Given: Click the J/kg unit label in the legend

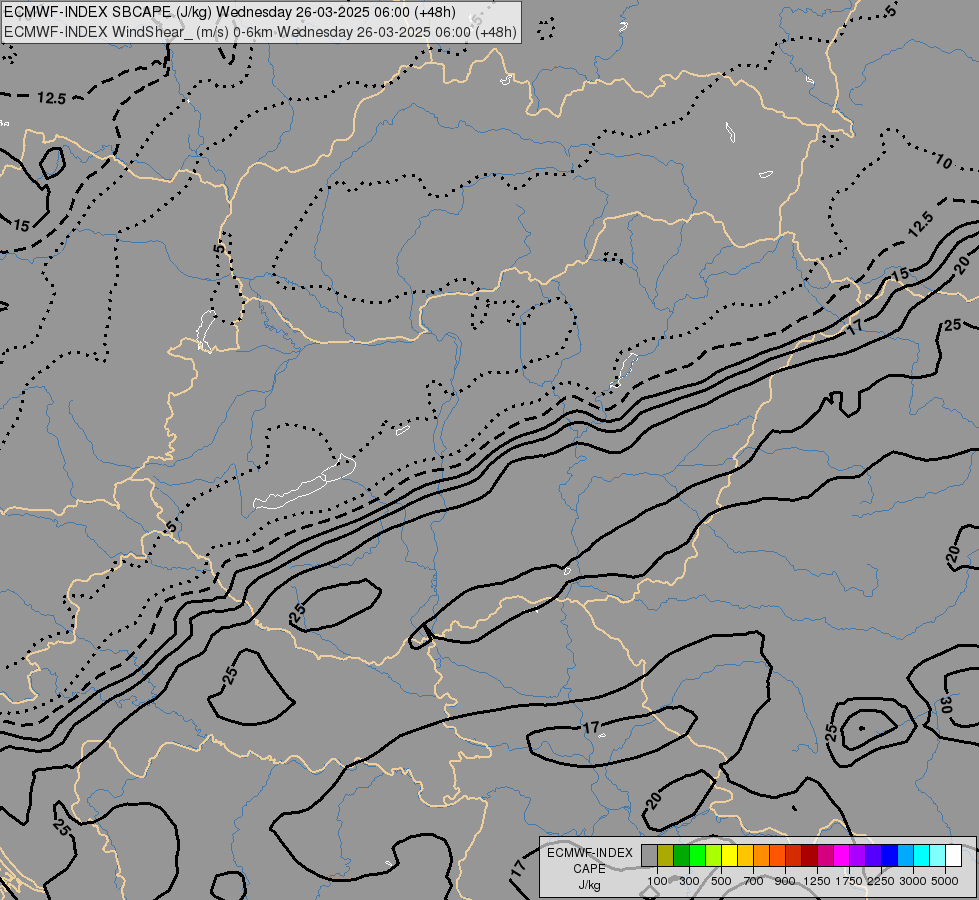Looking at the screenshot, I should click(x=589, y=885).
